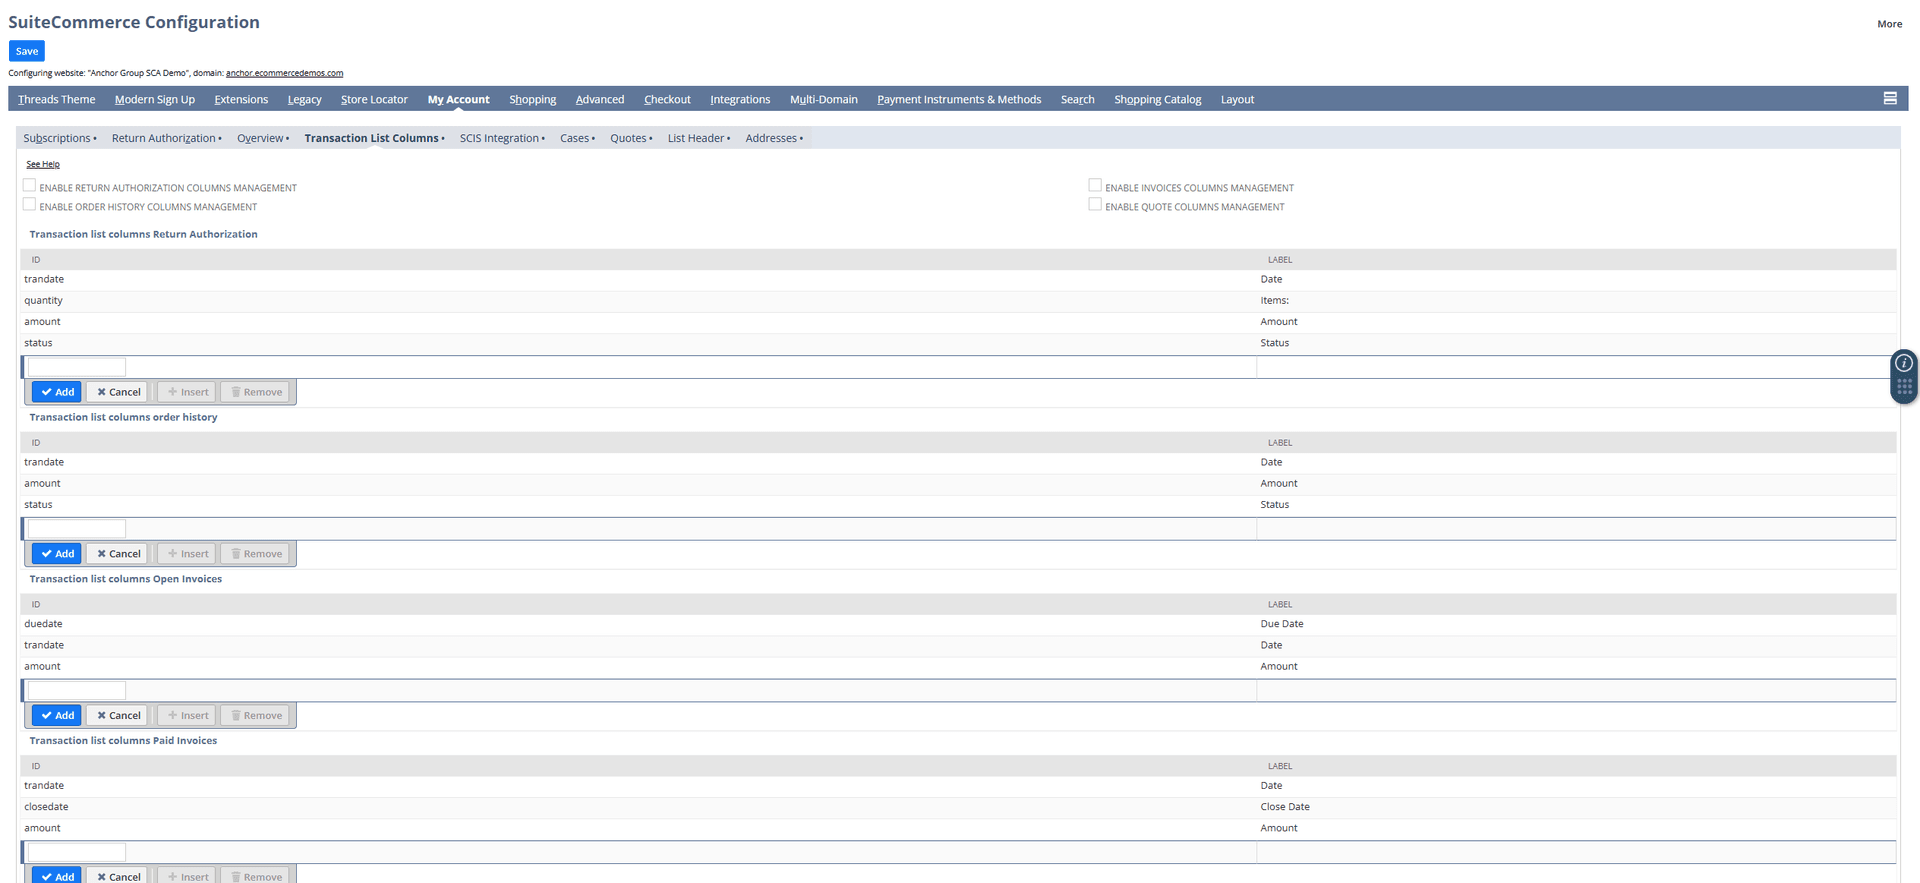The height and width of the screenshot is (883, 1920).
Task: Select the Return Authorization subtab
Action: click(166, 138)
